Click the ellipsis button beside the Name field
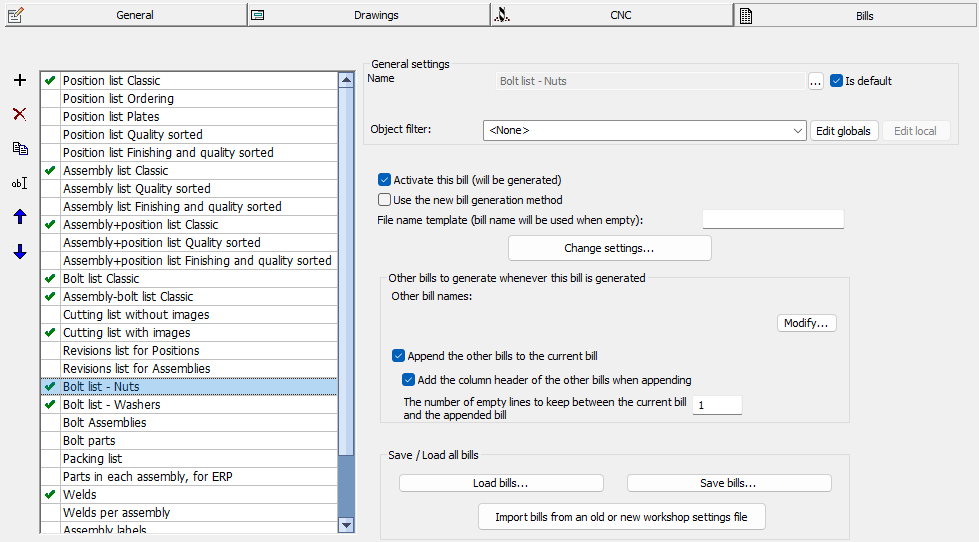Viewport: 979px width, 542px height. (x=815, y=81)
